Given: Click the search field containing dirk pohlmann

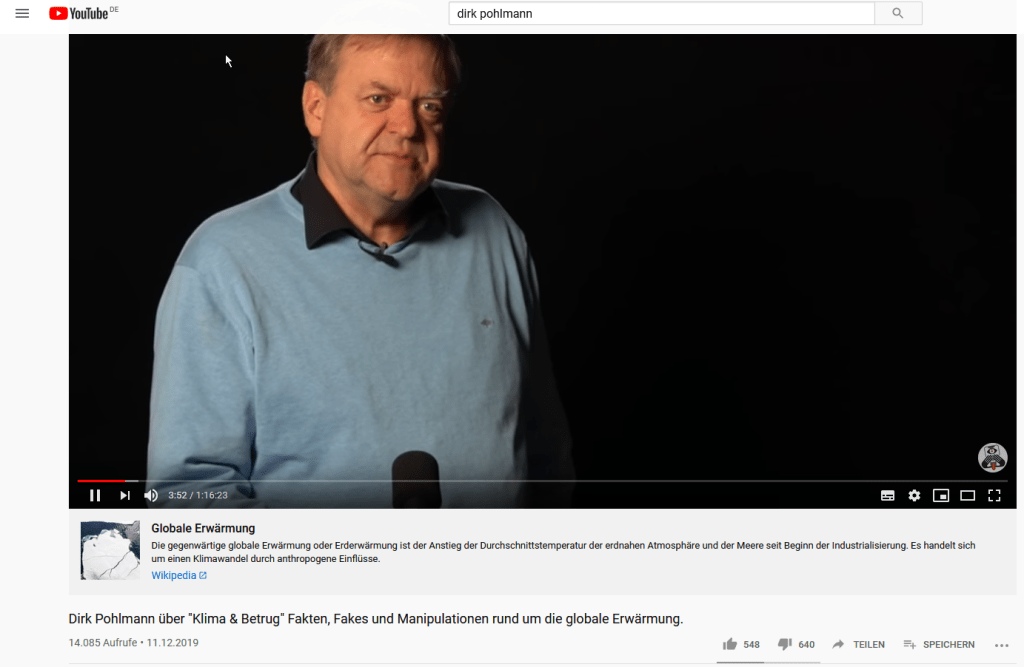Looking at the screenshot, I should click(x=661, y=13).
